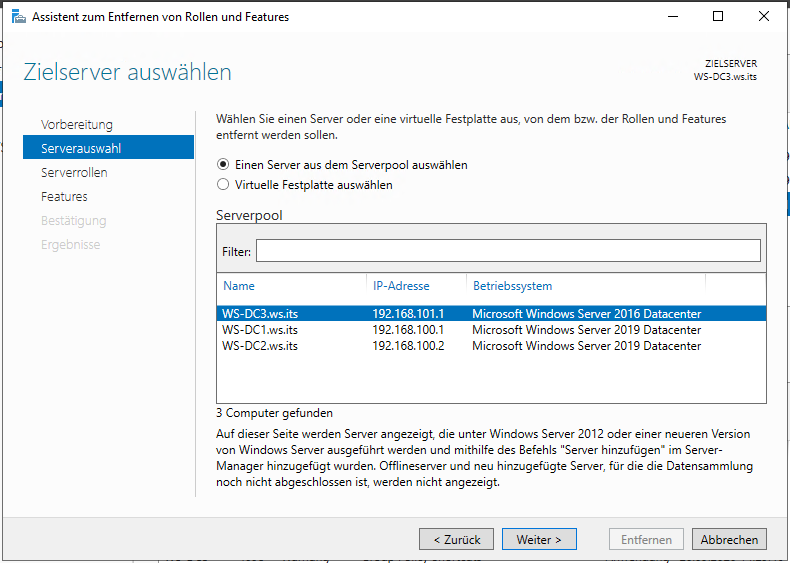Image resolution: width=790 pixels, height=563 pixels.
Task: Click IP address 192.168.100.2
Action: (408, 346)
